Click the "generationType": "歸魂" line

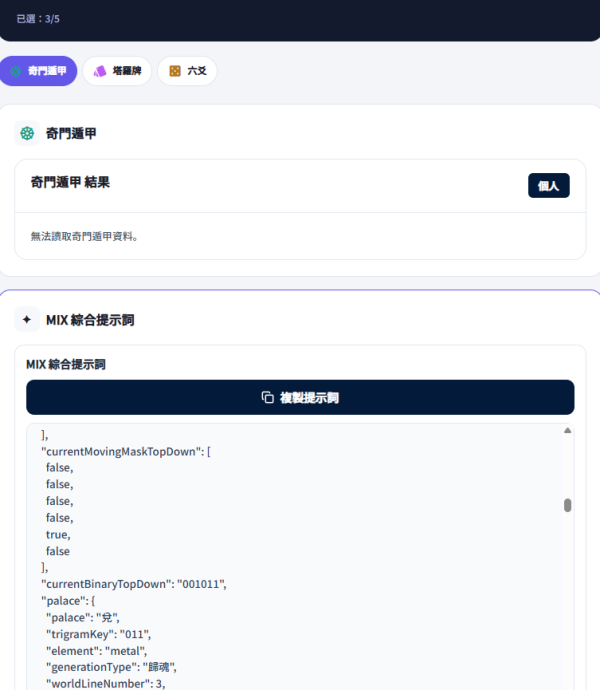click(x=111, y=667)
